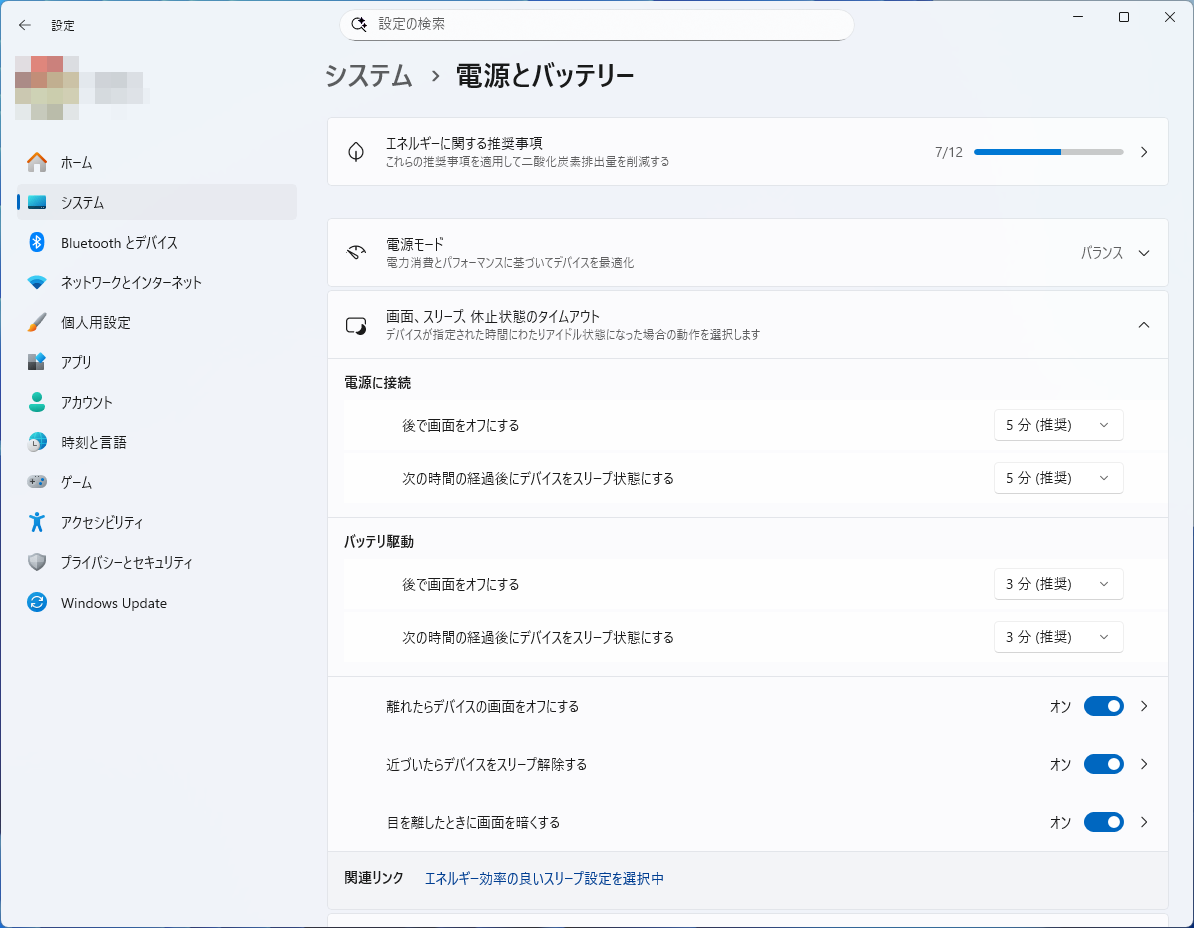1194x928 pixels.
Task: Click the 個人用設定 brush icon
Action: click(32, 322)
